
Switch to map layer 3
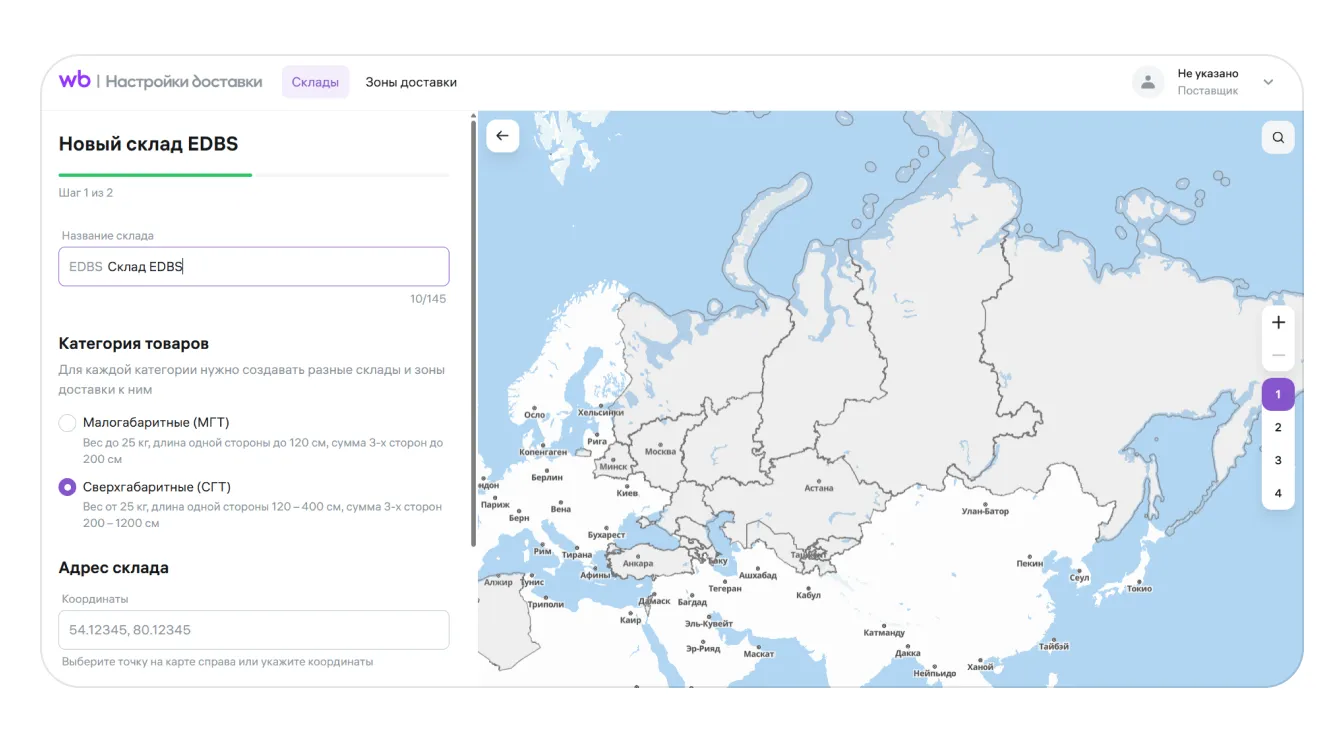pos(1278,461)
